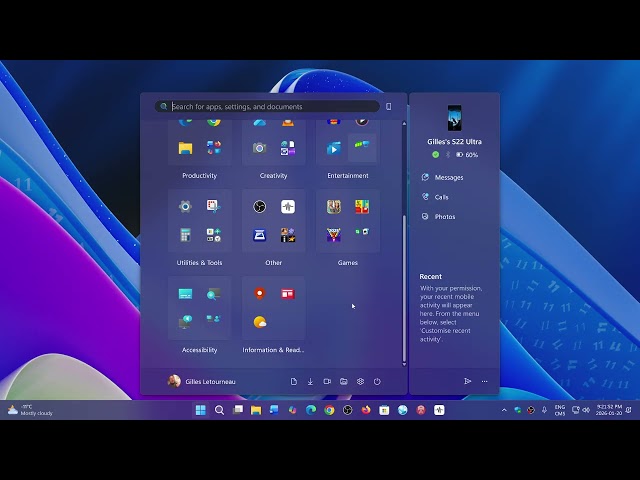Open the Camera app in Creativity
The width and height of the screenshot is (640, 480).
[x=260, y=148]
